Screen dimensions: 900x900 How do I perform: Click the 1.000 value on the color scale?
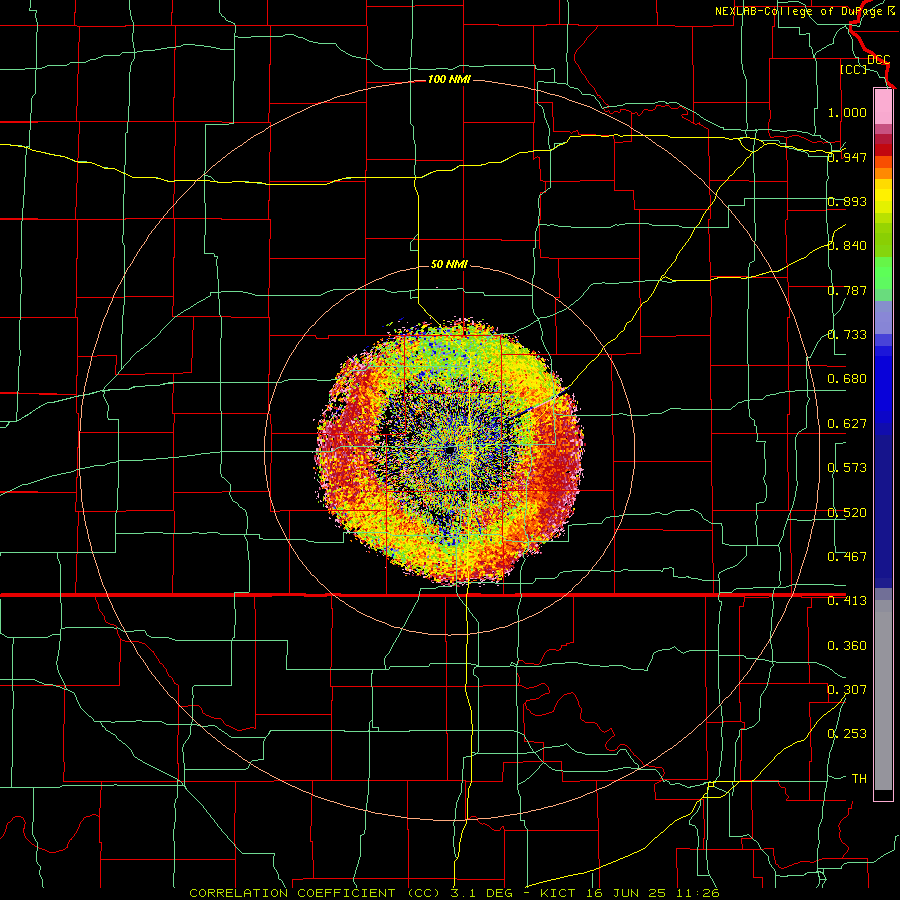coord(847,112)
